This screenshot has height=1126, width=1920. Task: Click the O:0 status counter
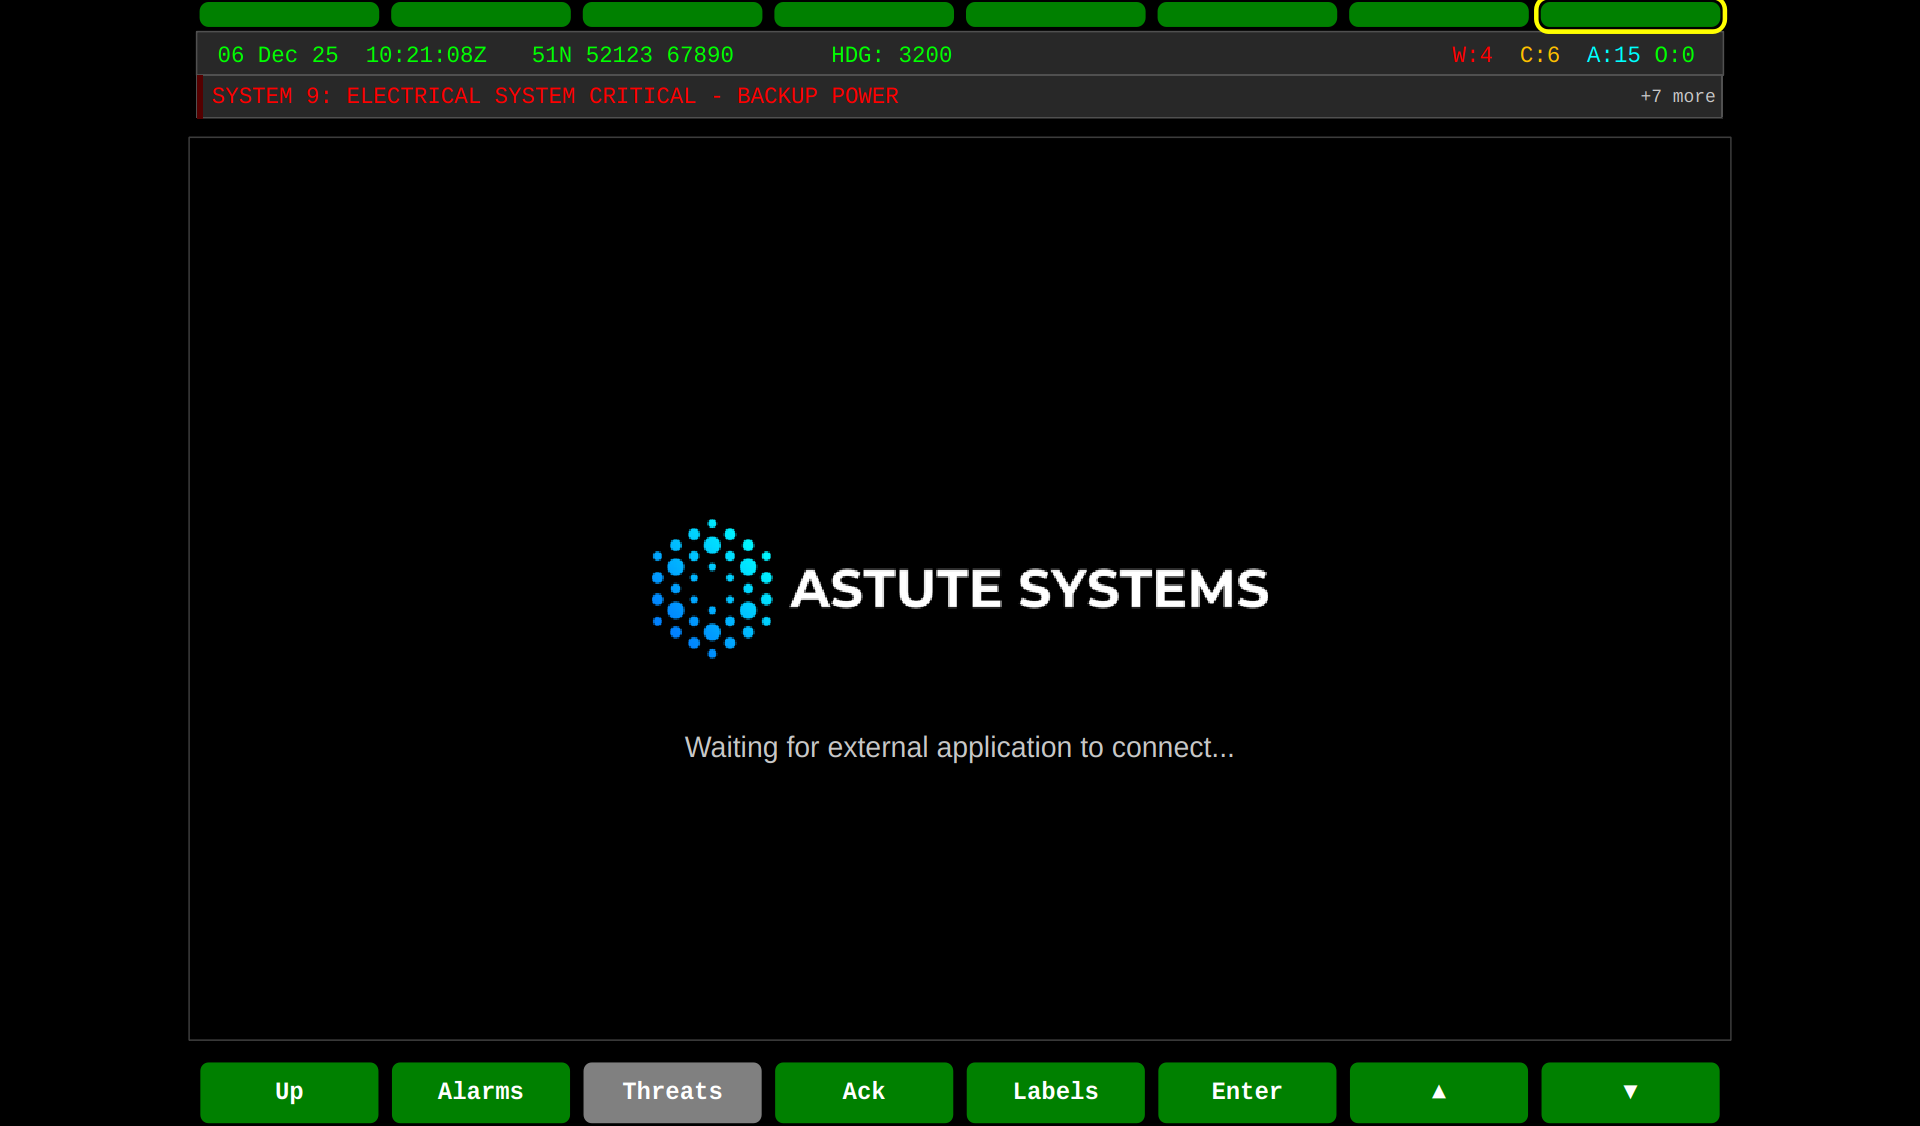(x=1677, y=55)
